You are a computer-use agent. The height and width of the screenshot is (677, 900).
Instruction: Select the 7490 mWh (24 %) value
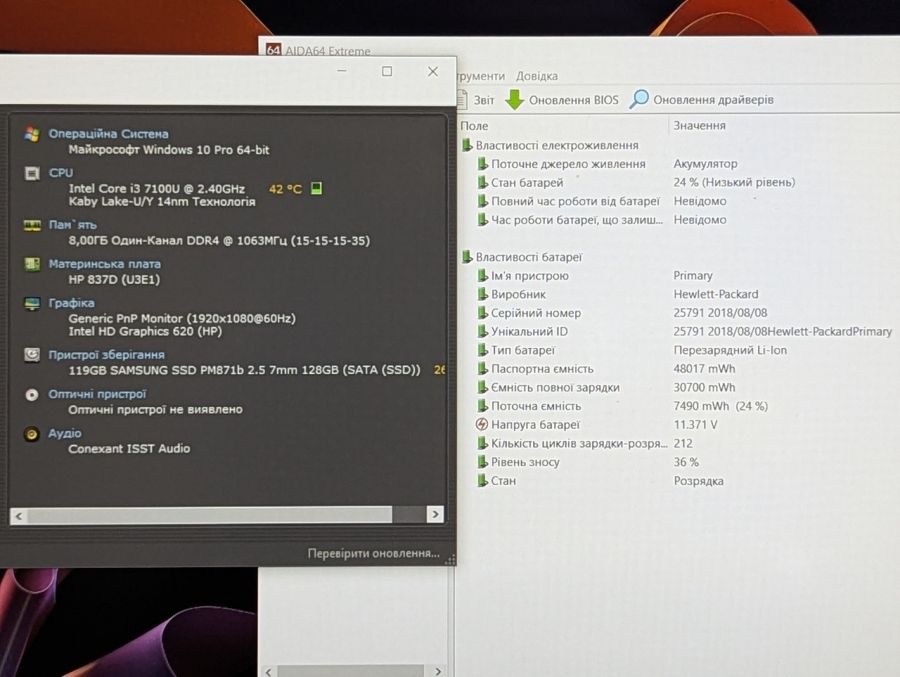(x=720, y=406)
